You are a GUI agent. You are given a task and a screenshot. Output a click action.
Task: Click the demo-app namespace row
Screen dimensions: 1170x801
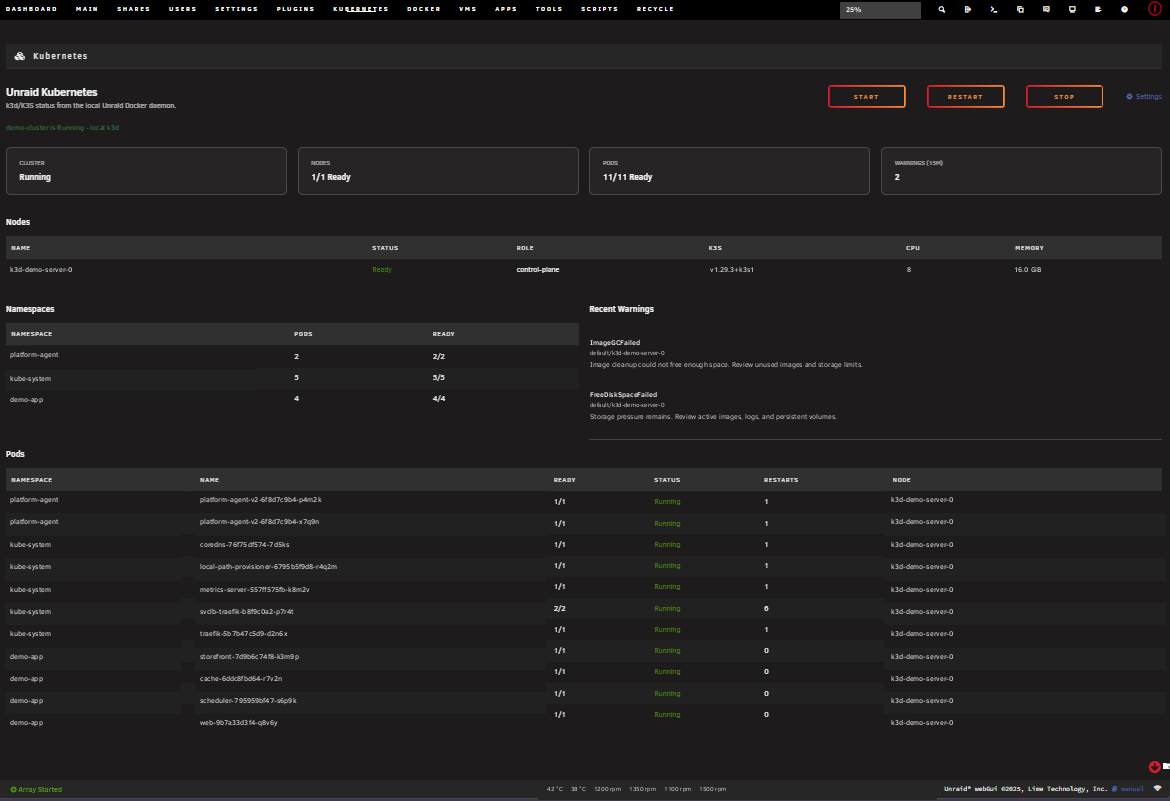coord(292,399)
